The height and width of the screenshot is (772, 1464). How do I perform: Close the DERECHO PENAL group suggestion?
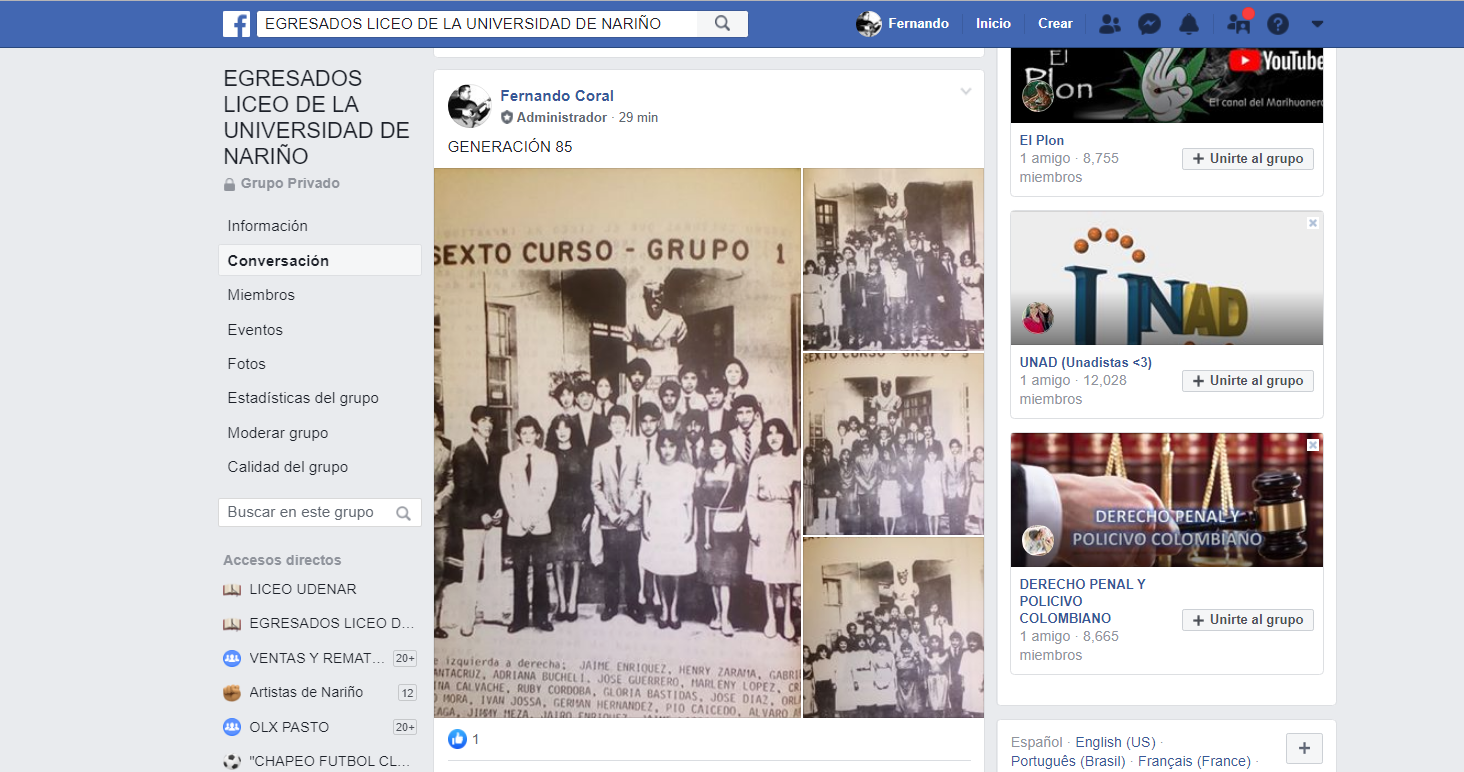tap(1313, 445)
